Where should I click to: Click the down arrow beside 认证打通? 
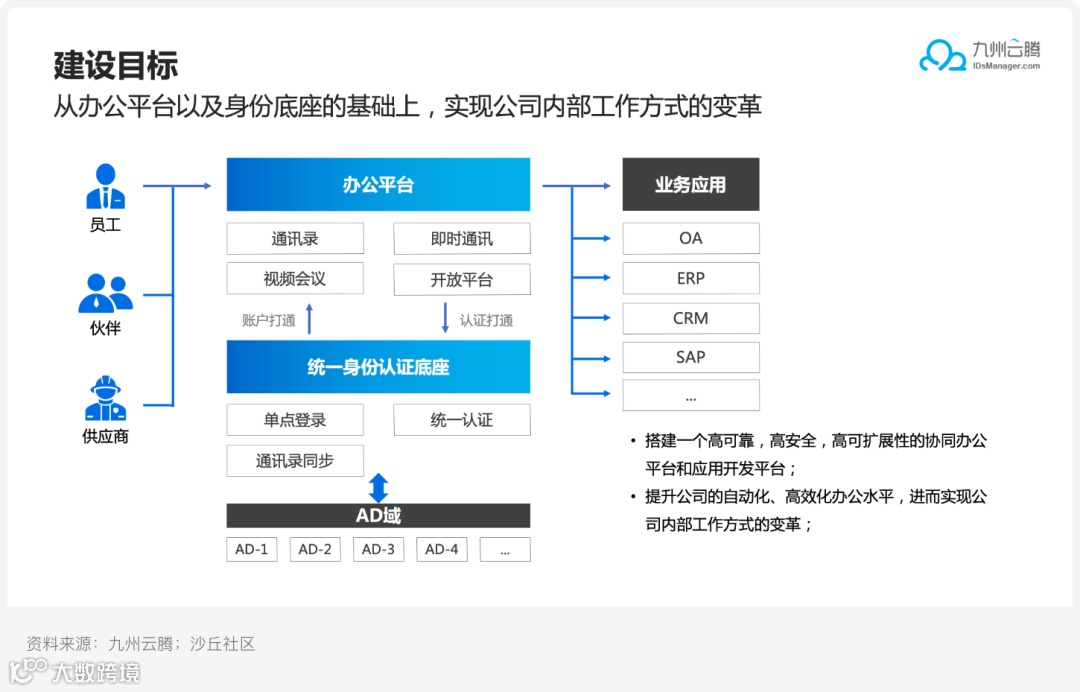(445, 318)
